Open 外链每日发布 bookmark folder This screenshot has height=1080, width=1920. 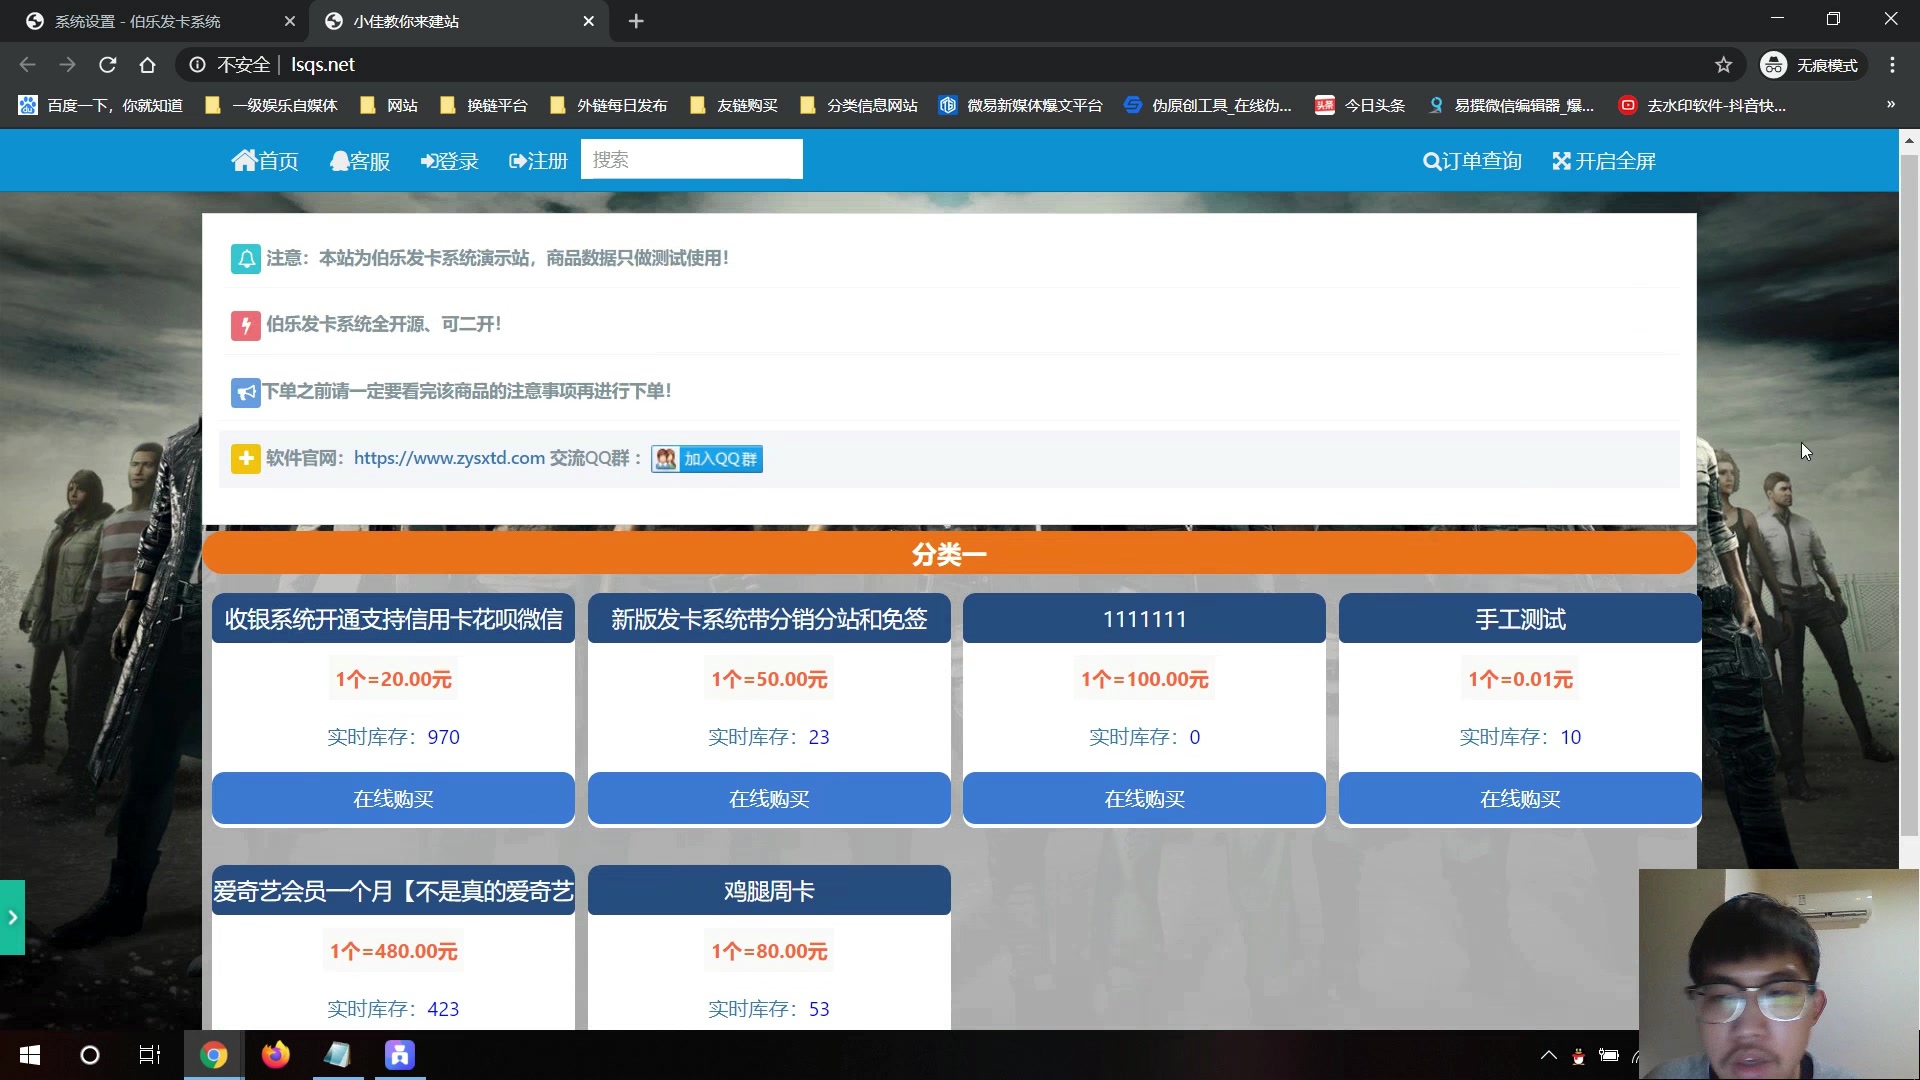click(x=609, y=105)
